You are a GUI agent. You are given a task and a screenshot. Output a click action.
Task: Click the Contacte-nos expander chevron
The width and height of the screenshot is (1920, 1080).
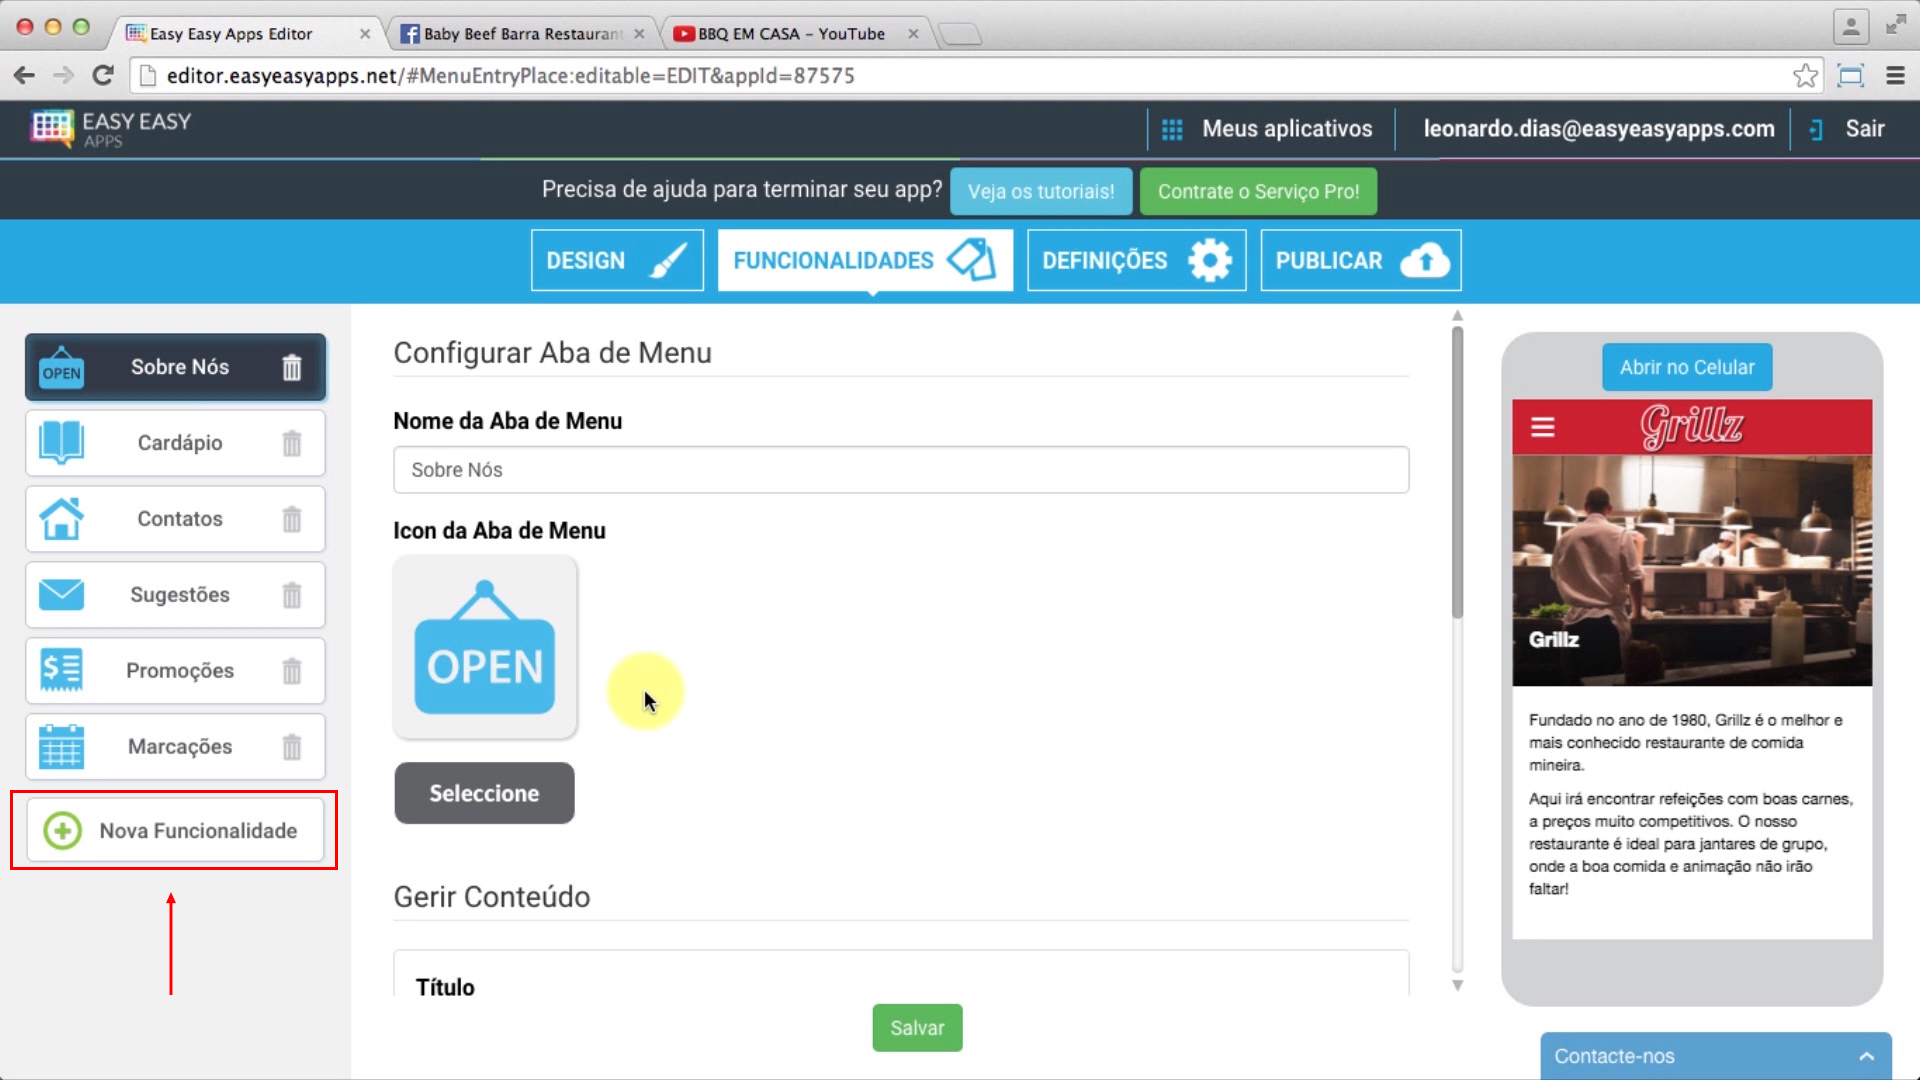tap(1870, 1055)
